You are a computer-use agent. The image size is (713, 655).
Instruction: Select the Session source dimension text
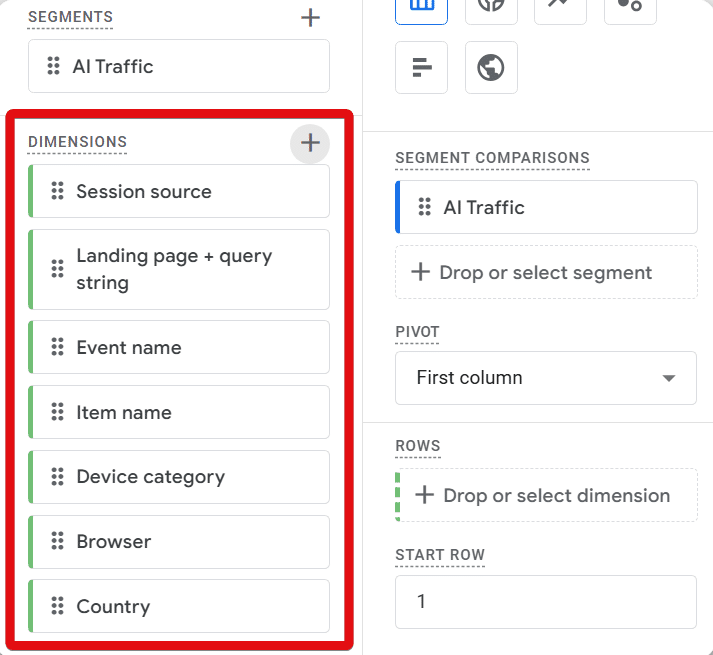click(x=144, y=191)
